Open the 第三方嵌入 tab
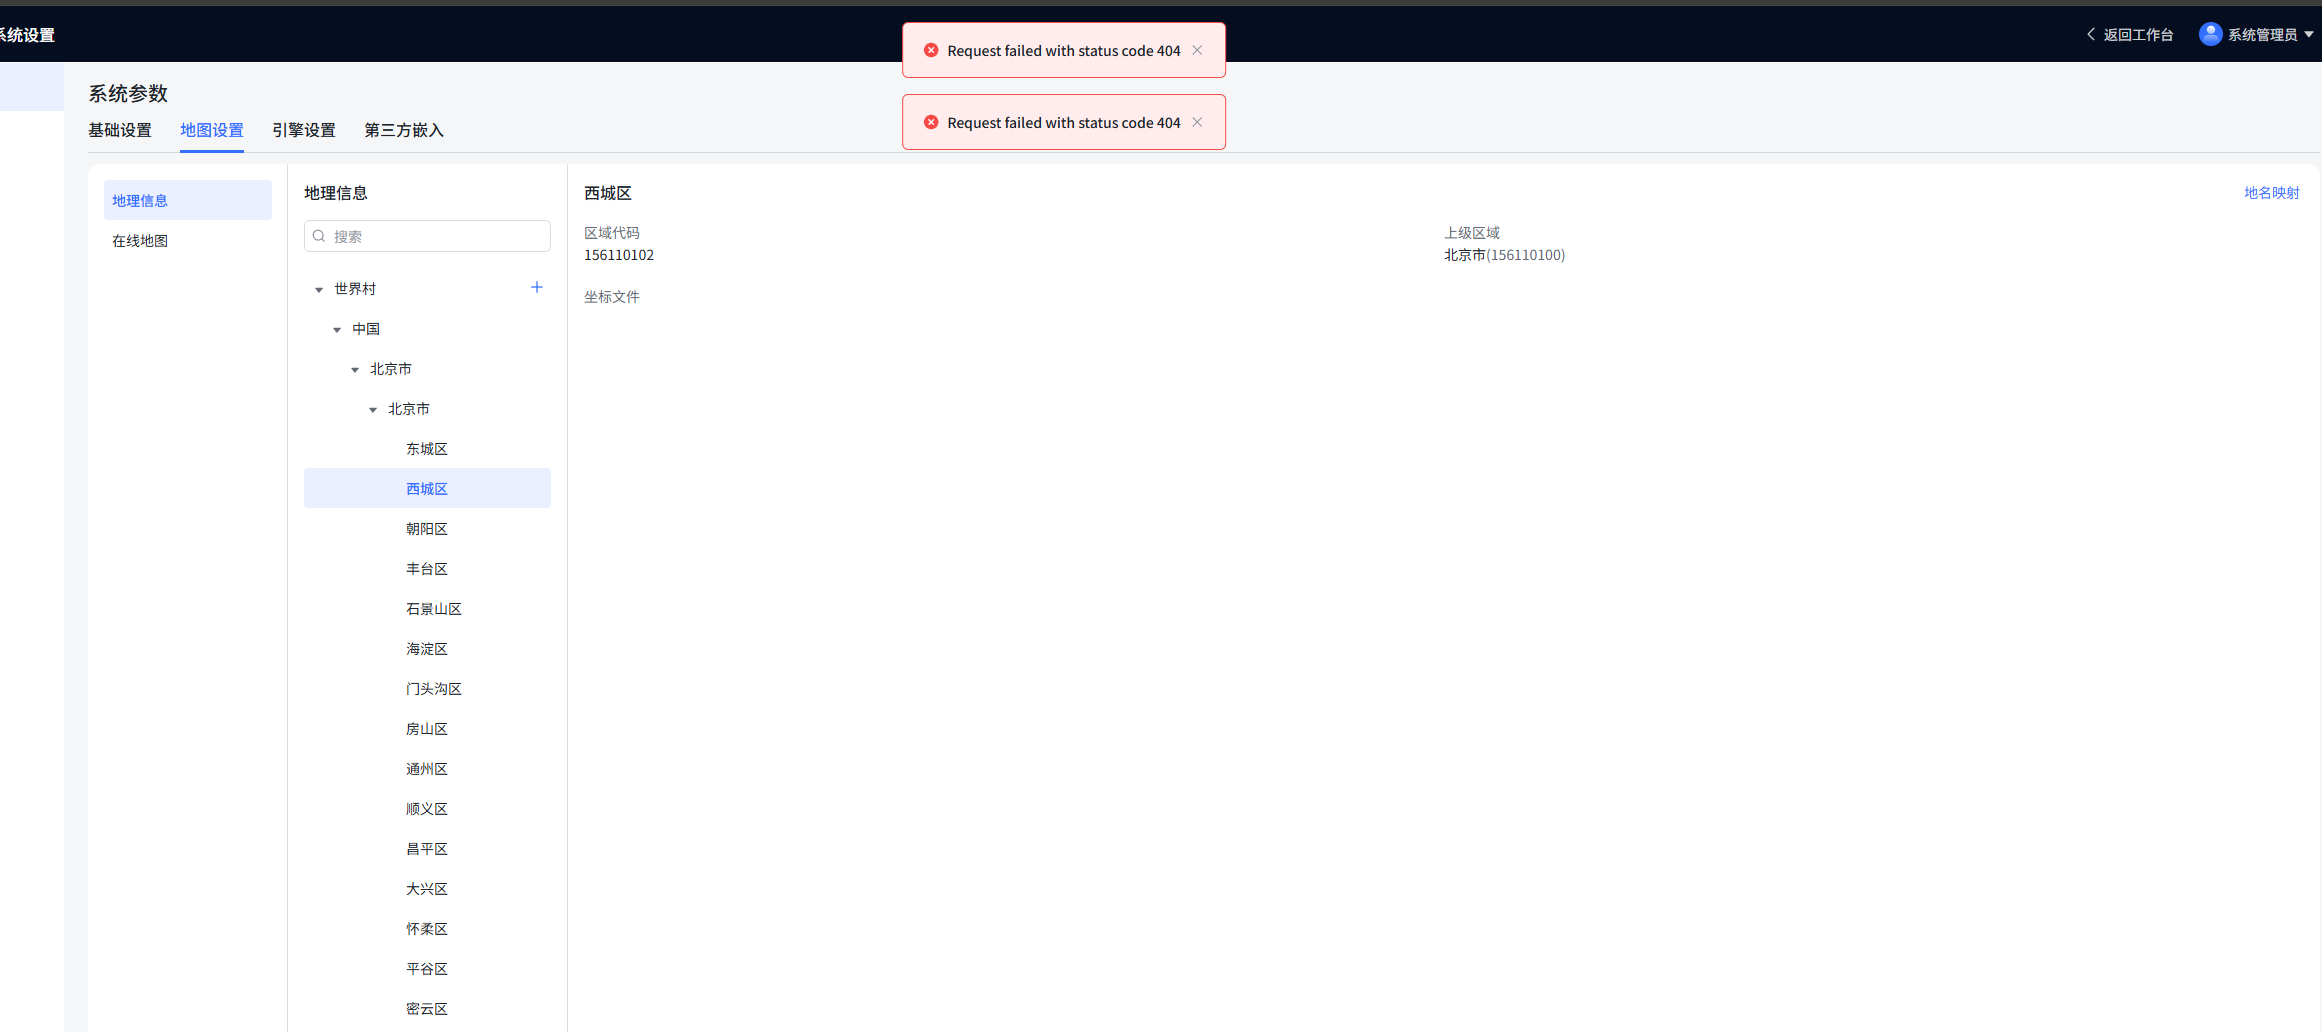The width and height of the screenshot is (2322, 1032). [404, 130]
